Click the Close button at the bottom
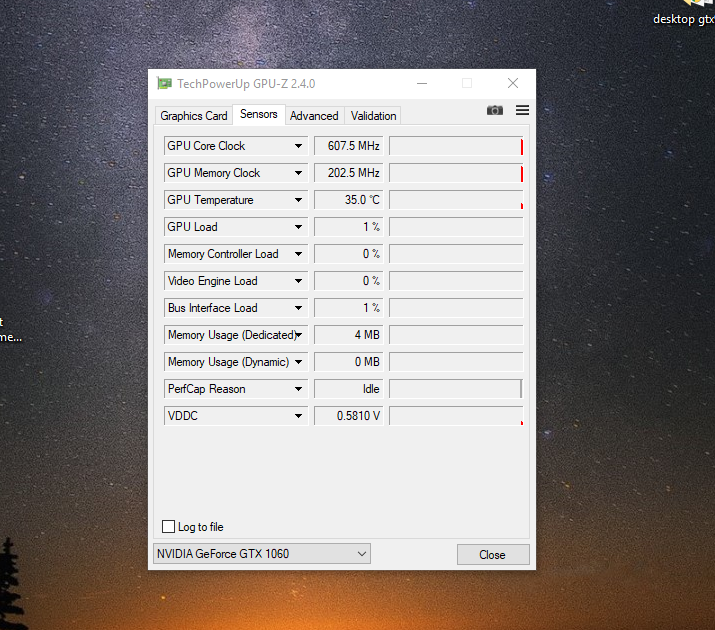 point(493,555)
